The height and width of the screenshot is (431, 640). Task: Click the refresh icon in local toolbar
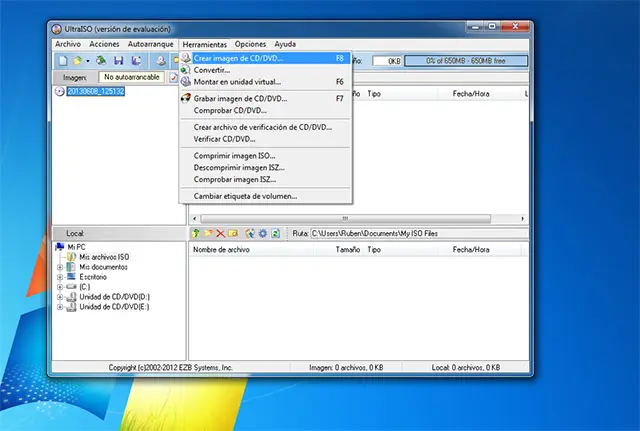275,233
